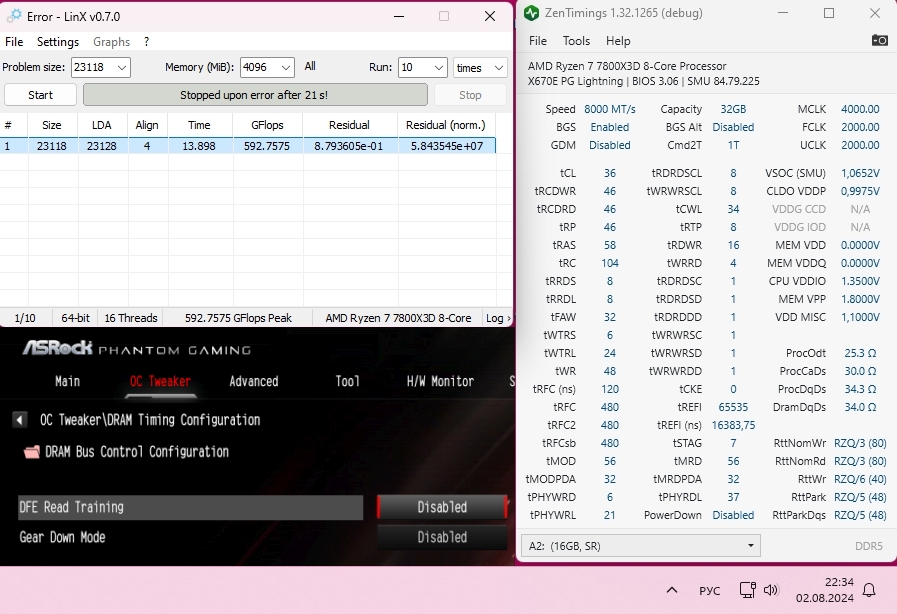Click the LinX Stop button
This screenshot has height=614, width=897.
coord(470,95)
